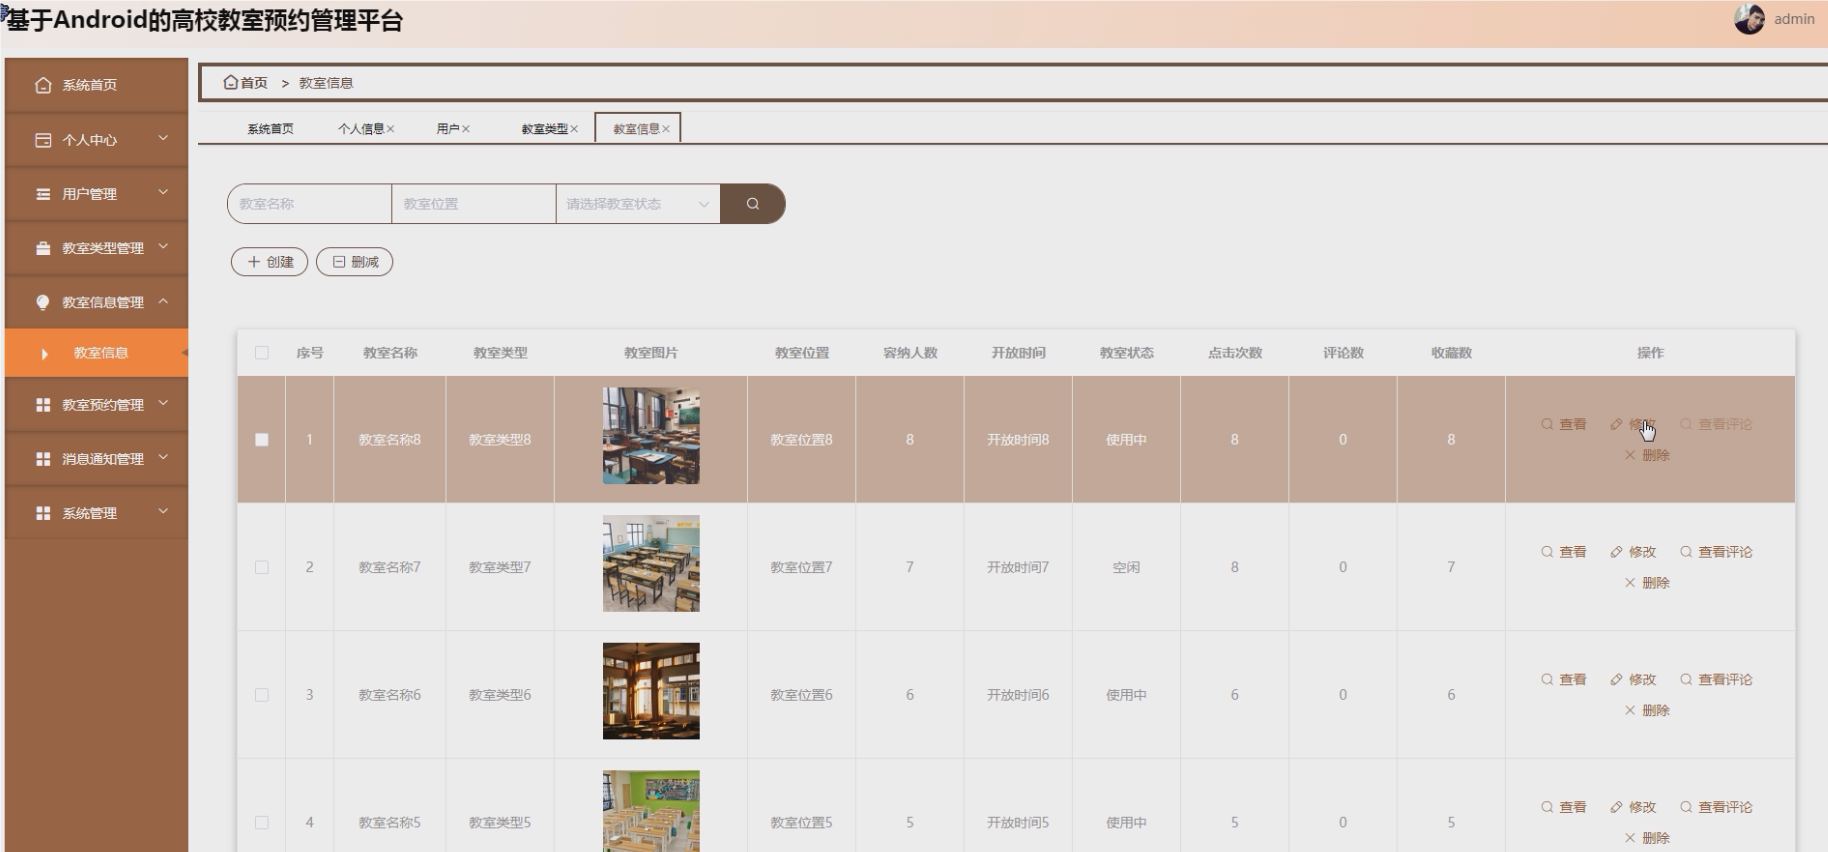Screen dimensions: 1828x852
Task: View details of 教室名称5 row
Action: (1564, 807)
